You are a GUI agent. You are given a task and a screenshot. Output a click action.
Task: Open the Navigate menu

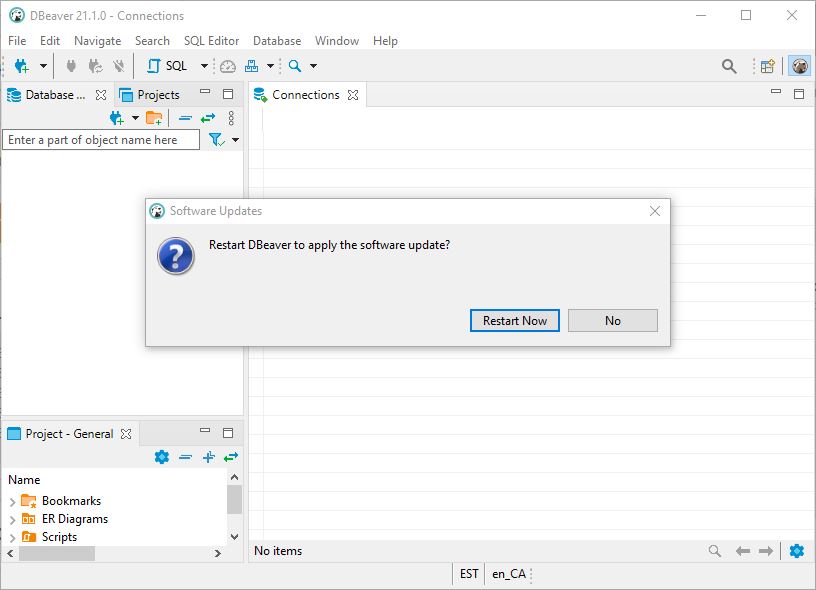pyautogui.click(x=97, y=41)
